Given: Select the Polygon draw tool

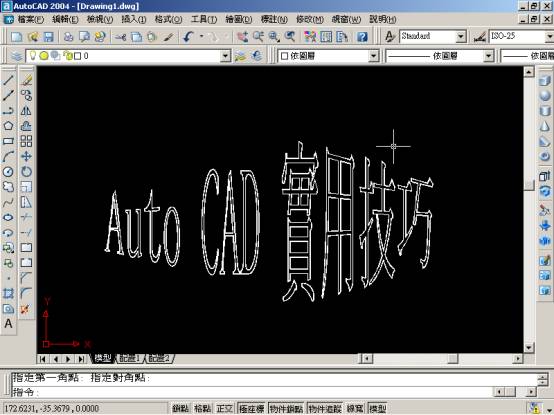Looking at the screenshot, I should coord(8,126).
